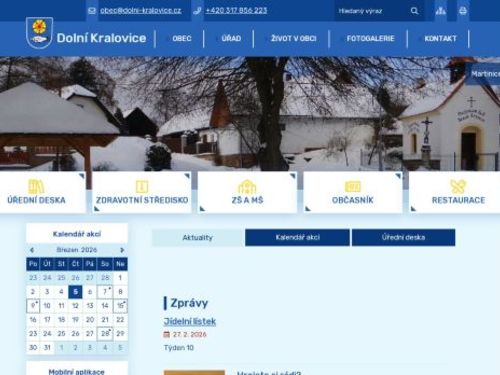Click the Březen 2026 month label

77,250
